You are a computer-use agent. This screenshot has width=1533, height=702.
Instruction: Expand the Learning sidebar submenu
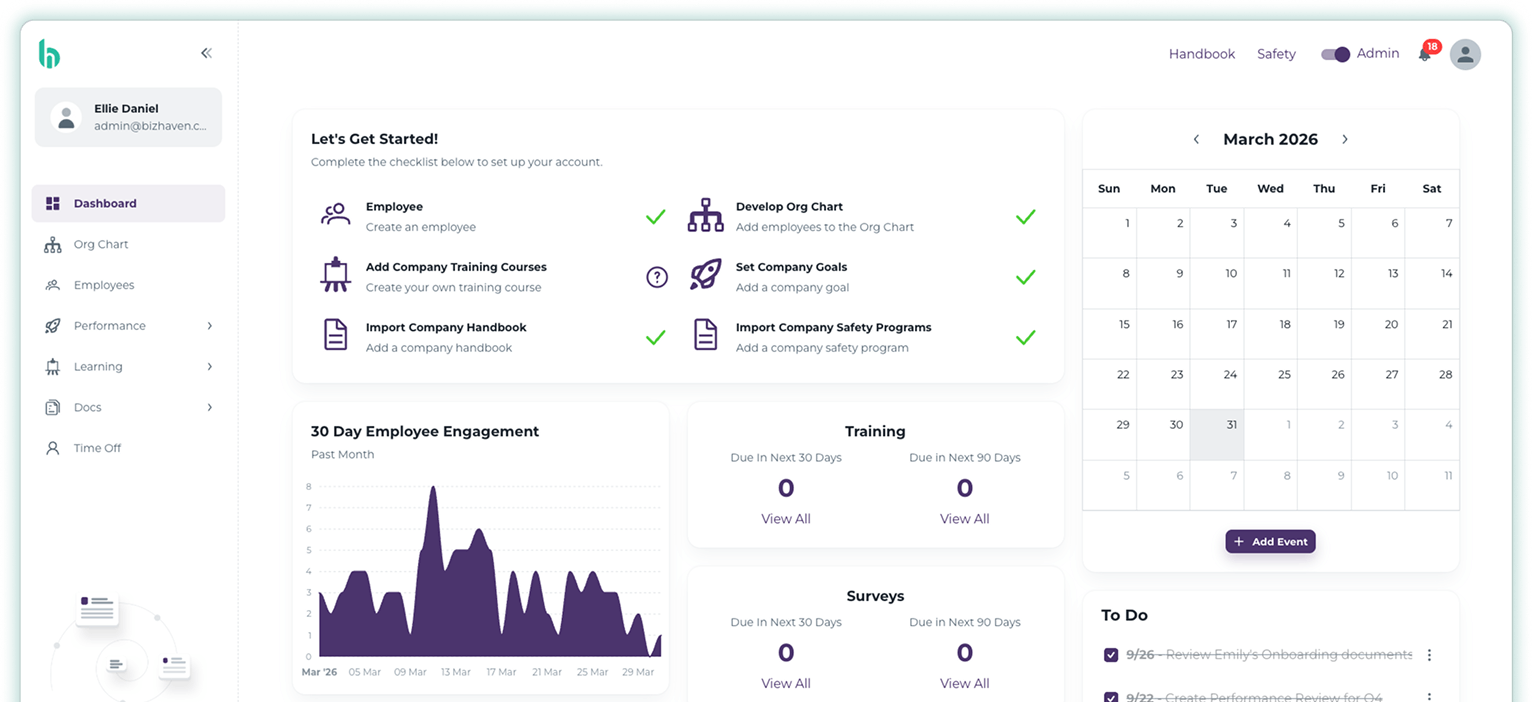[209, 367]
